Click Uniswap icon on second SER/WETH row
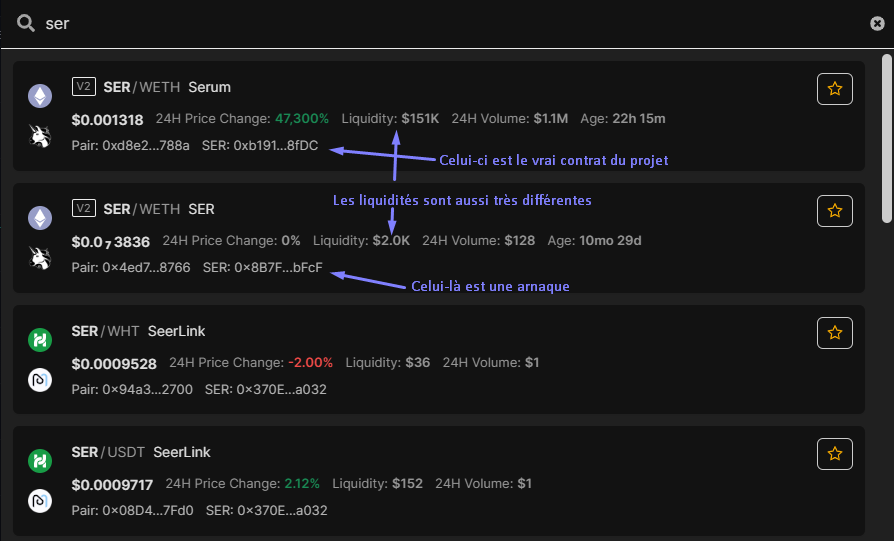This screenshot has height=541, width=894. (40, 258)
